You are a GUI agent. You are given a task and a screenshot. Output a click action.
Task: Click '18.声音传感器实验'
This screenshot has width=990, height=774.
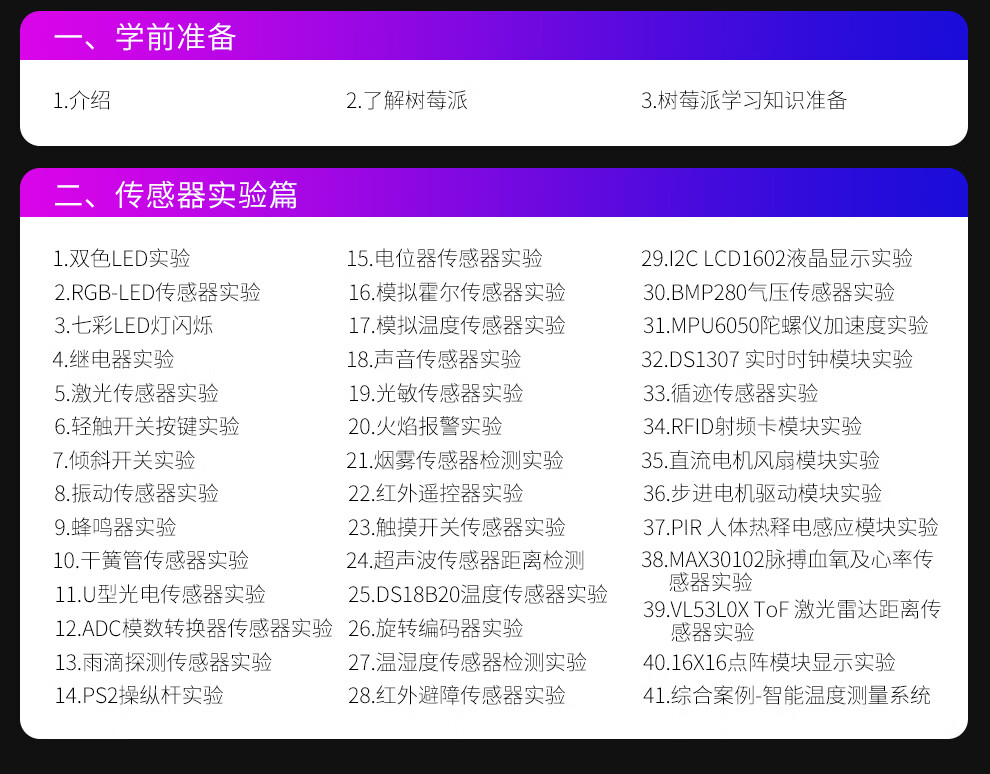[x=434, y=359]
